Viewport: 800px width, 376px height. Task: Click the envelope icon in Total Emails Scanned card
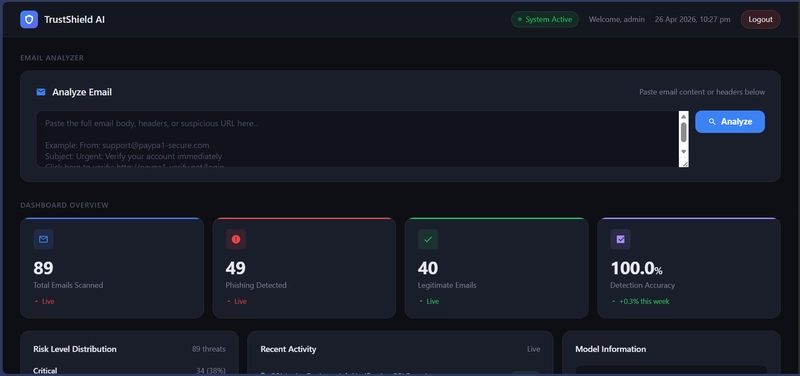tap(43, 239)
